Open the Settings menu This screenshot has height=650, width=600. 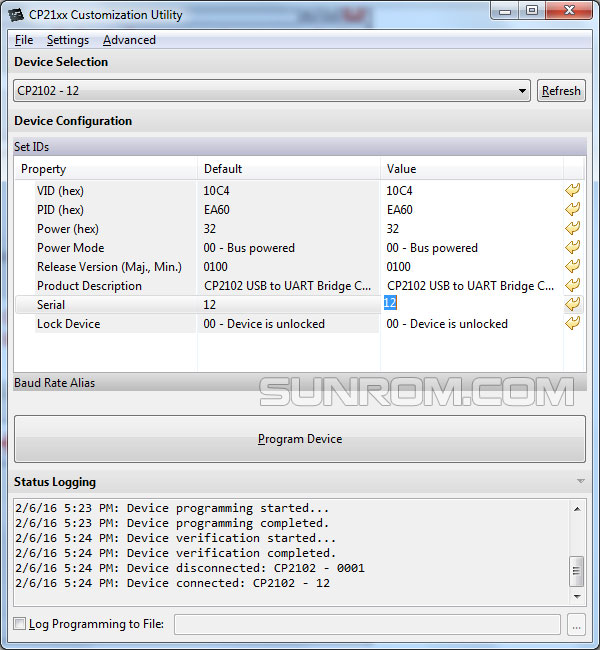[x=68, y=40]
